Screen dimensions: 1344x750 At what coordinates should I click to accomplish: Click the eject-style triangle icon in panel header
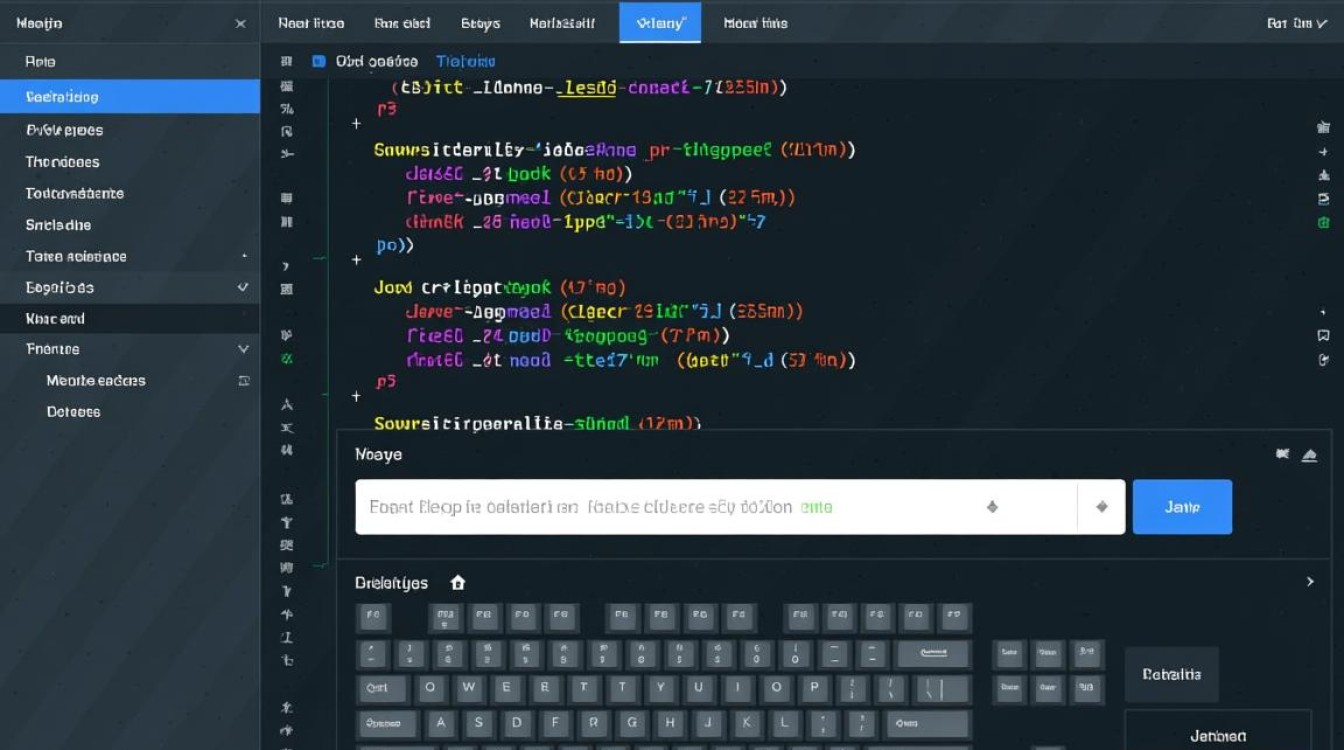1310,455
